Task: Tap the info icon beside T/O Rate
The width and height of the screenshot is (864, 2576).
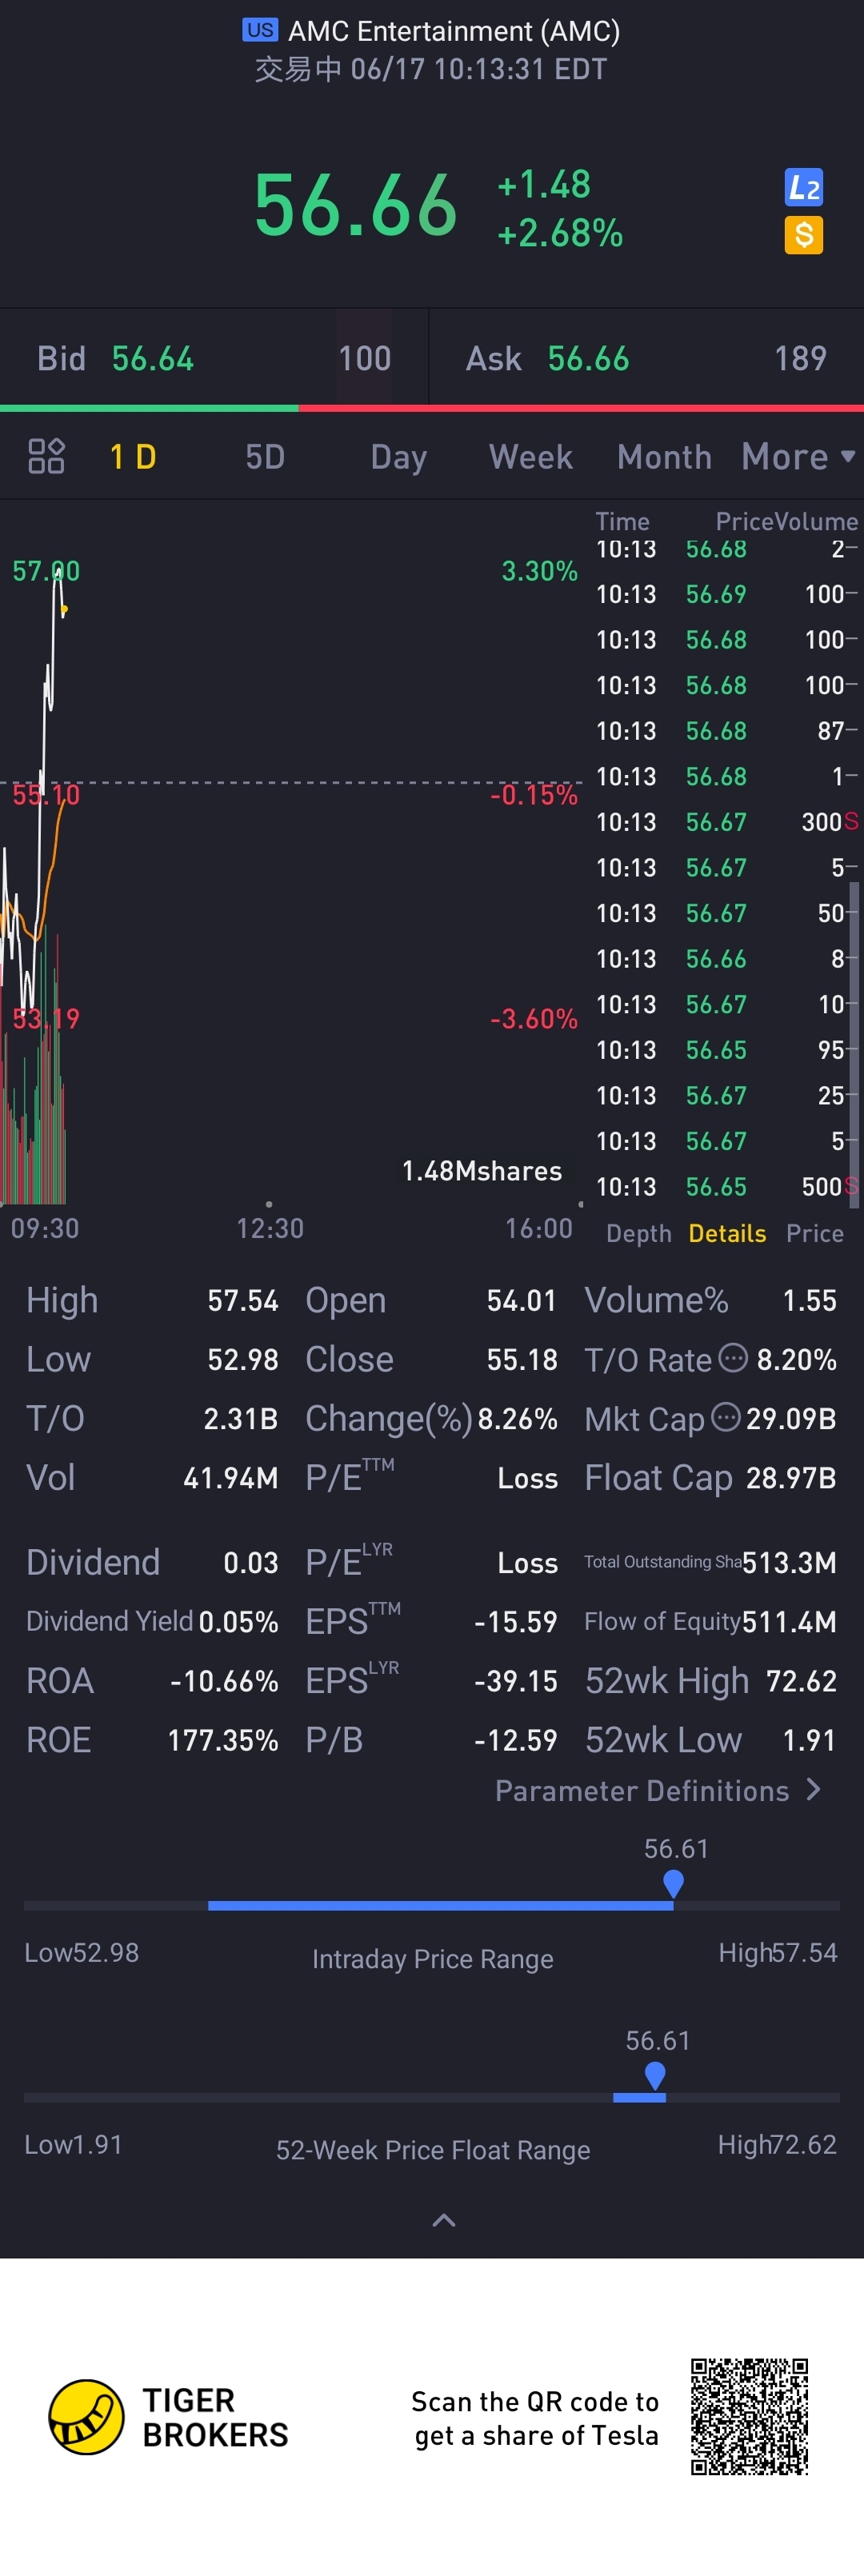Action: coord(734,1358)
